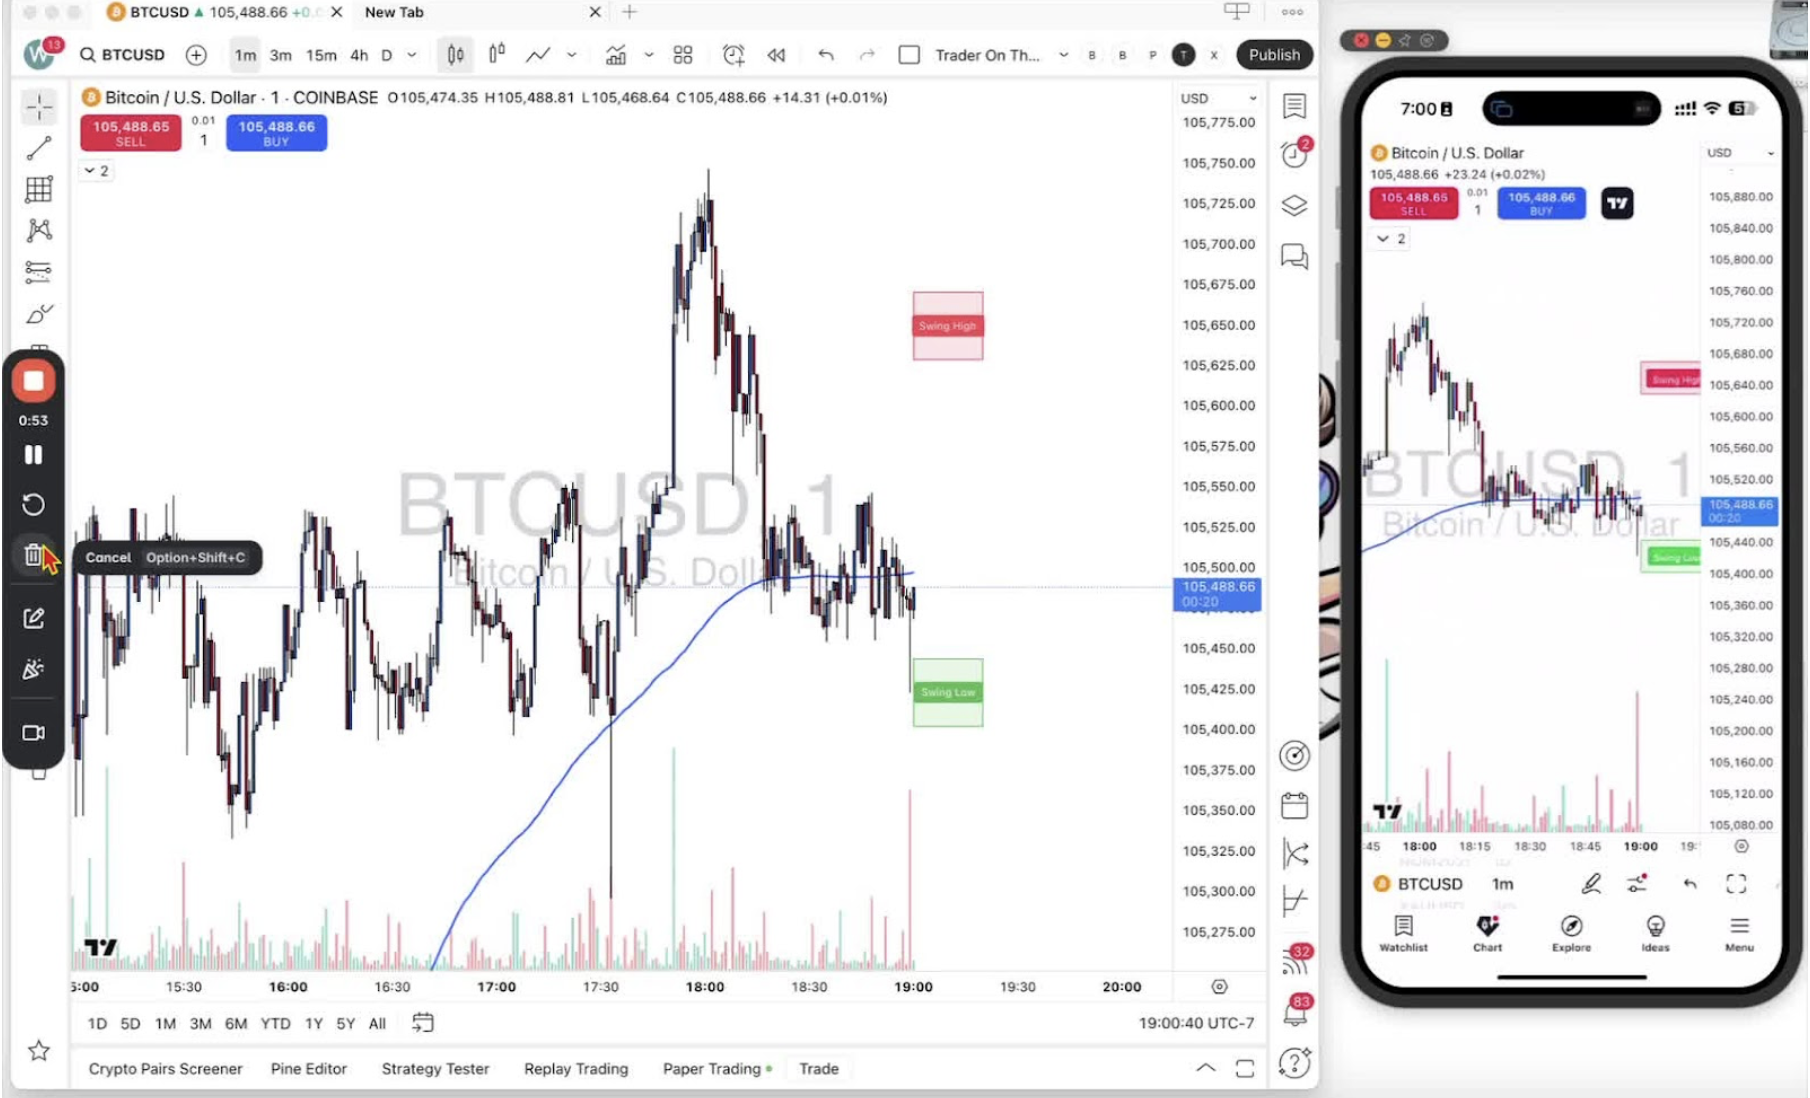Create an alert from the toolbar
The image size is (1810, 1098).
733,55
